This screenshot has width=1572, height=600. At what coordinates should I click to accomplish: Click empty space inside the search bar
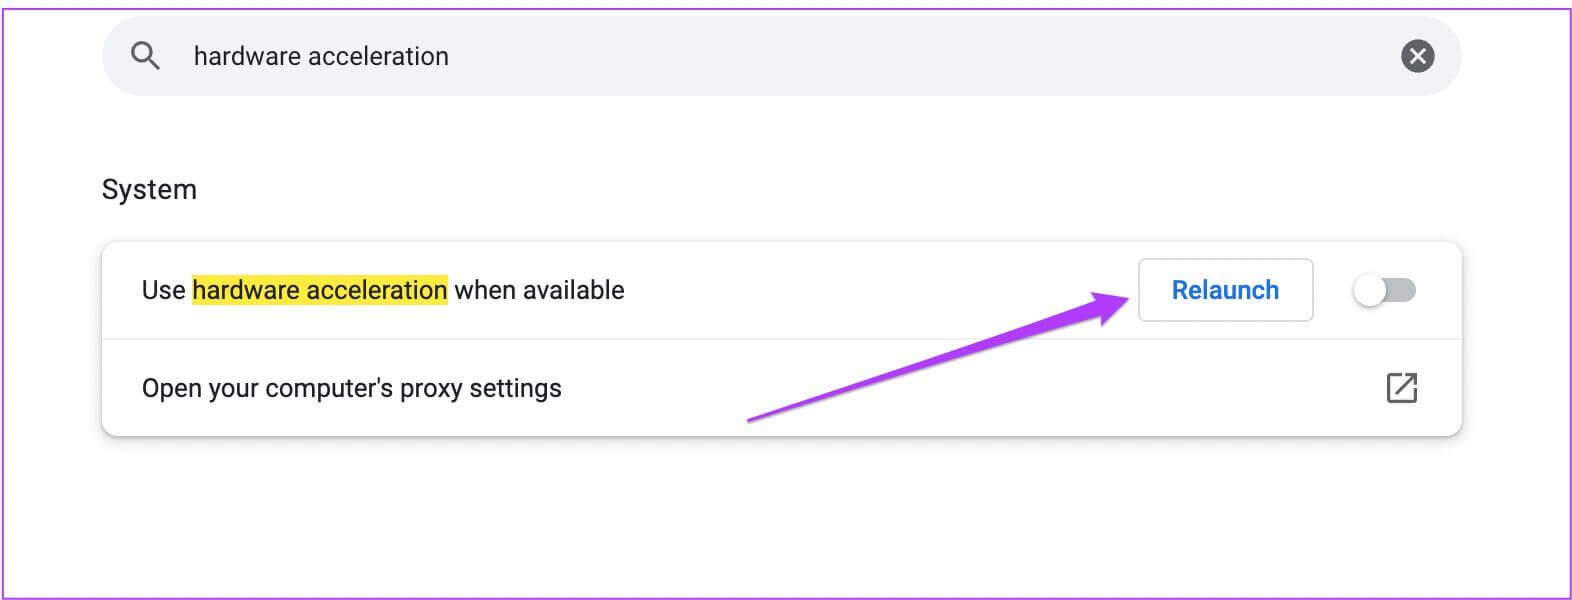pos(900,56)
